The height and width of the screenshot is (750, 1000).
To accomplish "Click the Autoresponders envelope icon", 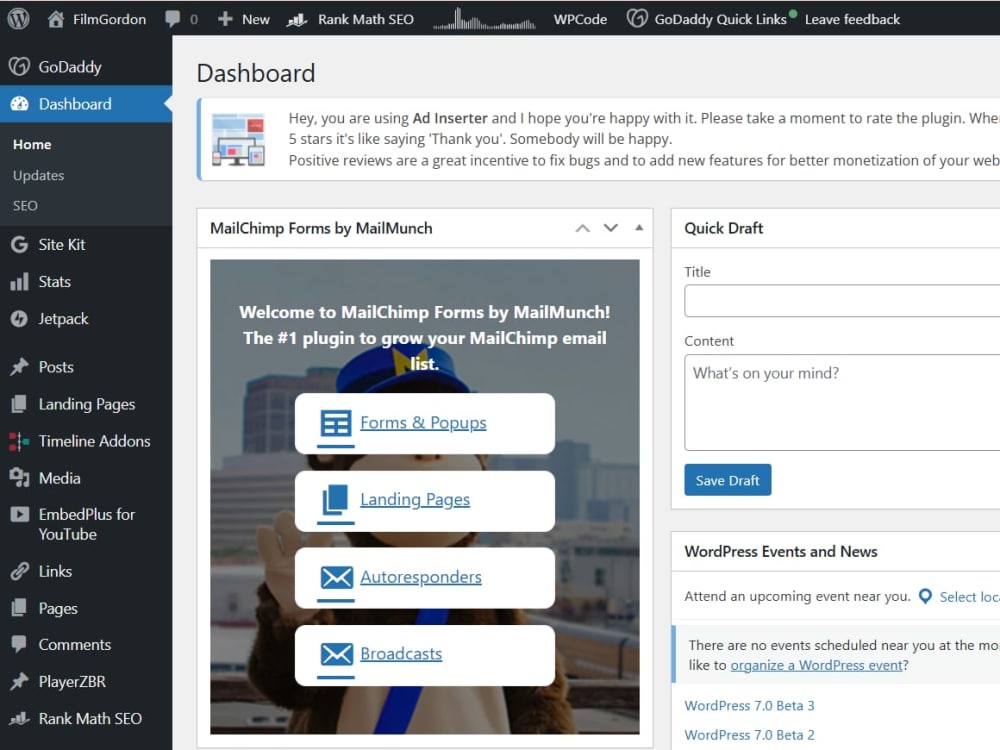I will click(336, 578).
